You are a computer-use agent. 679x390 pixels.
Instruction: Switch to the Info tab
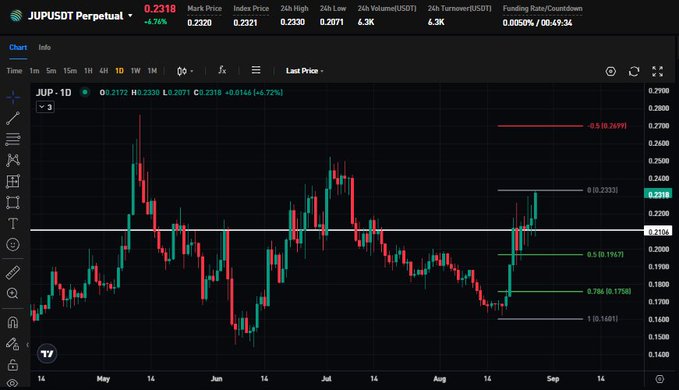pos(44,47)
